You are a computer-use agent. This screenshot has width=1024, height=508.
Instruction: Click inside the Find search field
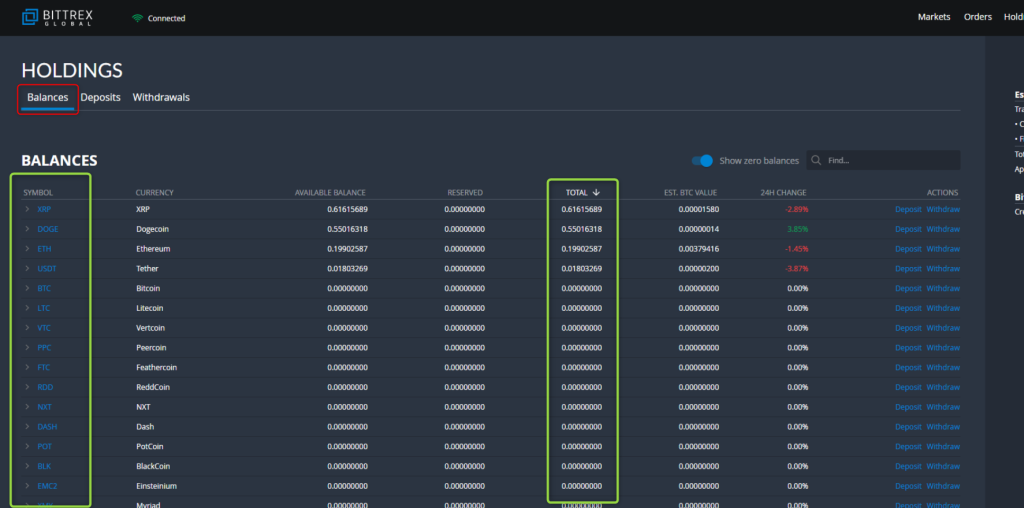[x=883, y=161]
